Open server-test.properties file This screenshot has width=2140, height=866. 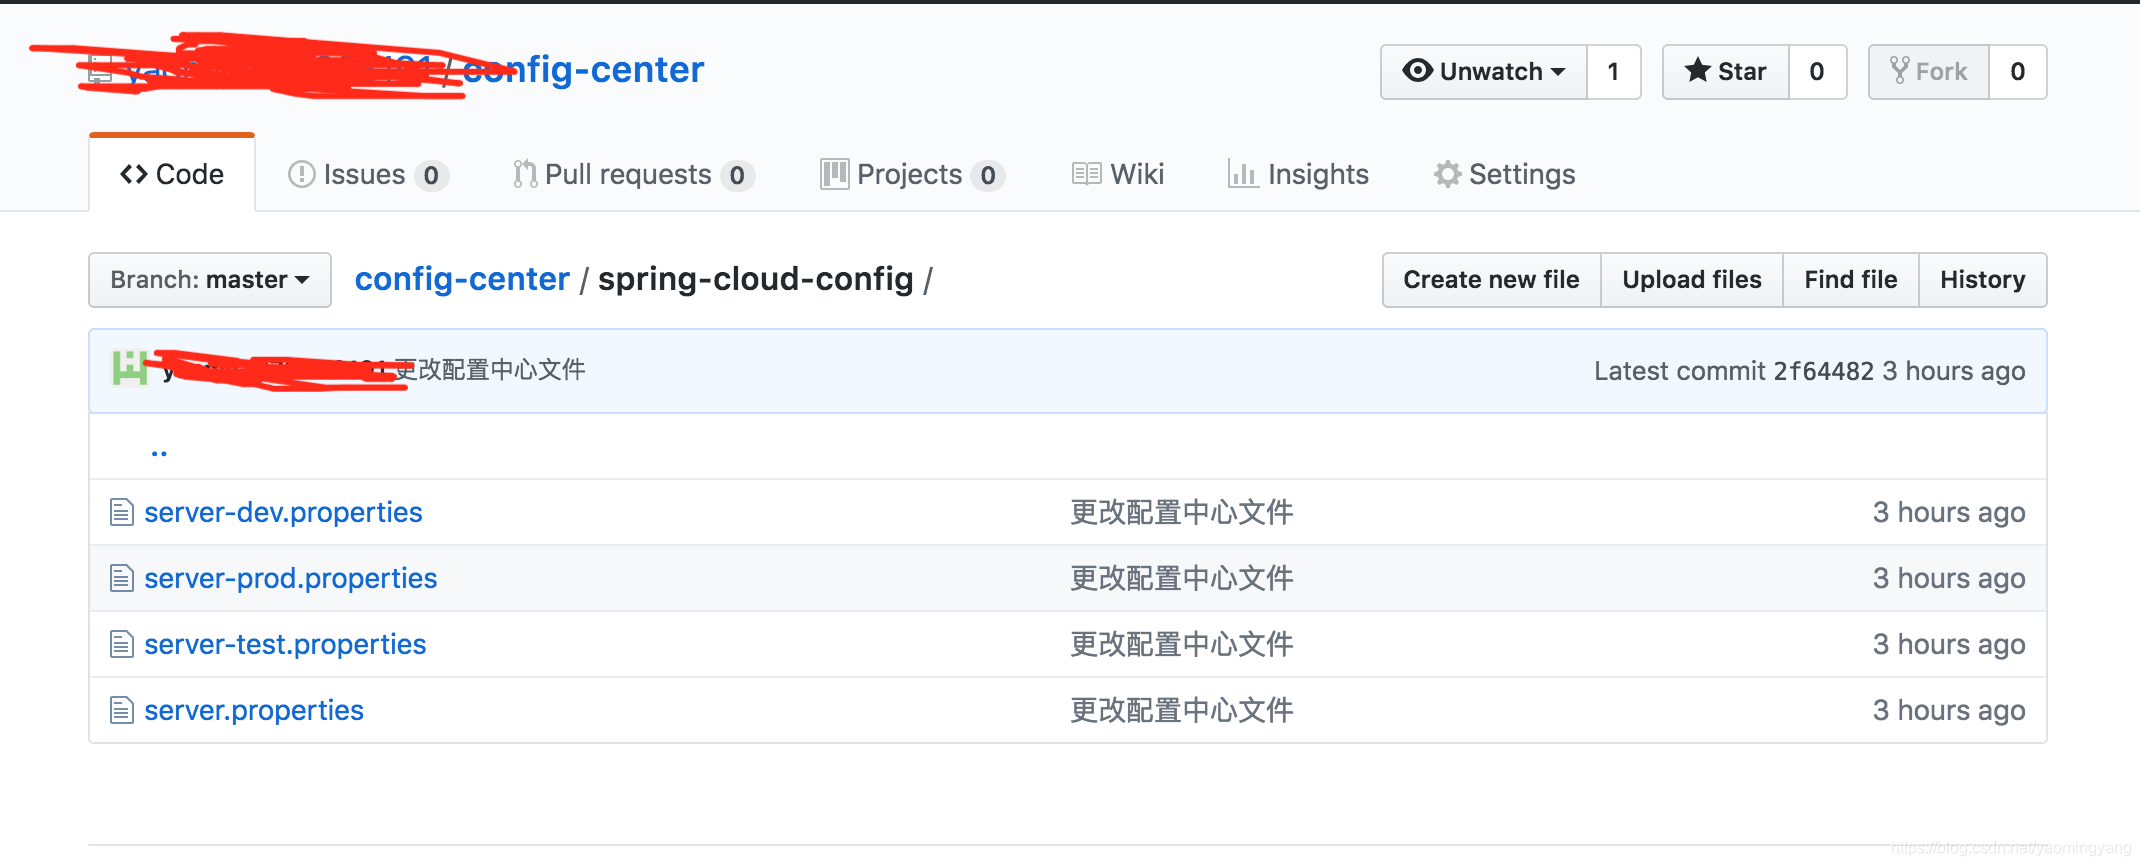tap(285, 644)
